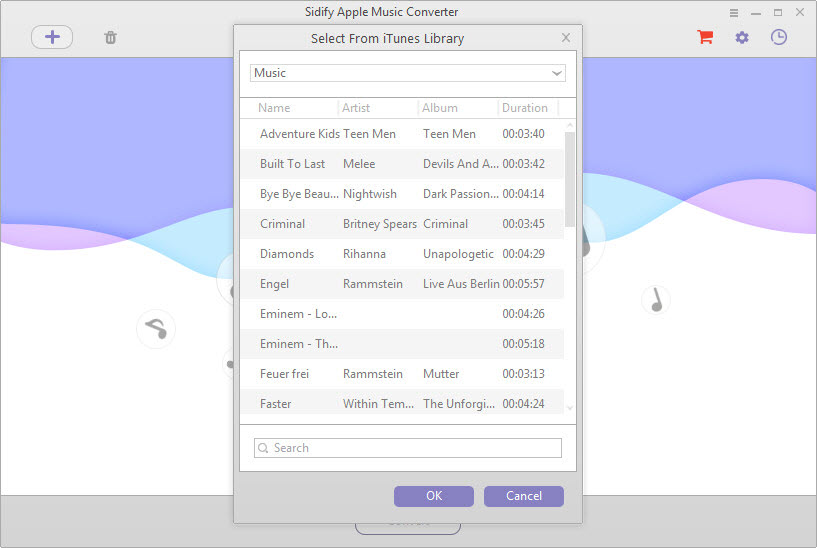Image resolution: width=817 pixels, height=548 pixels.
Task: Click the search magnifier icon
Action: 263,448
